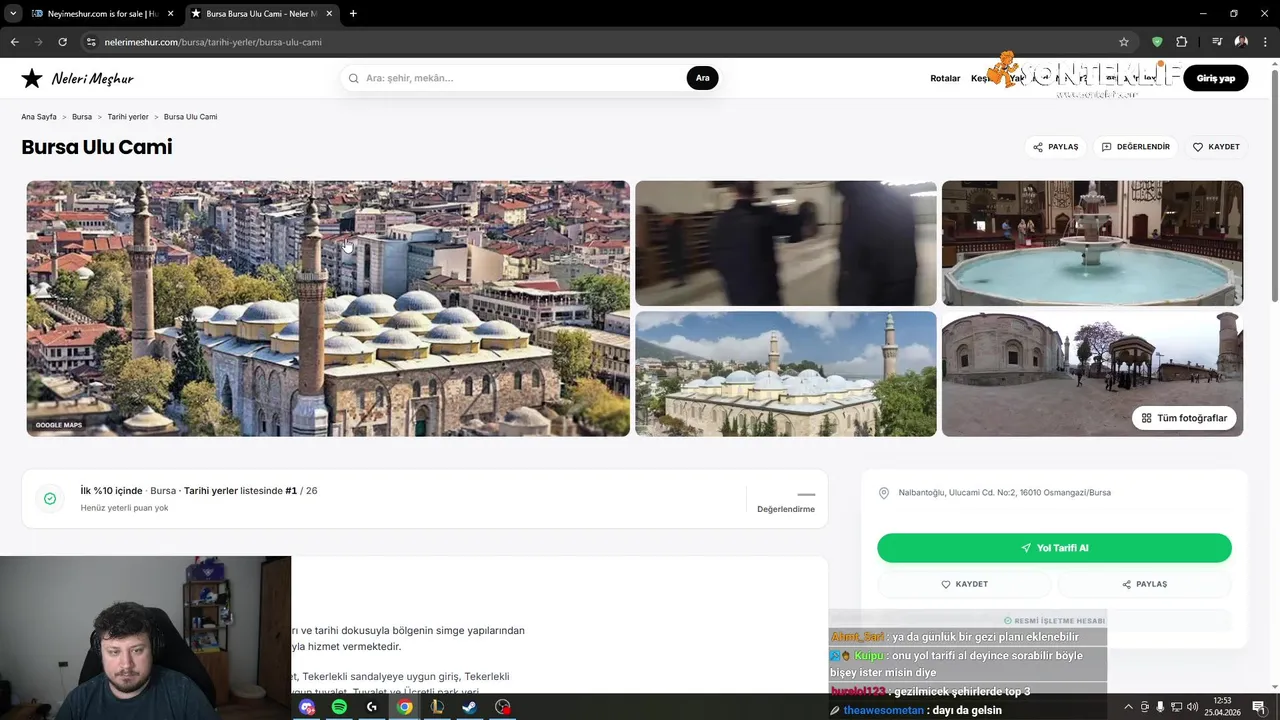Click the Giriş yap button

tap(1215, 78)
